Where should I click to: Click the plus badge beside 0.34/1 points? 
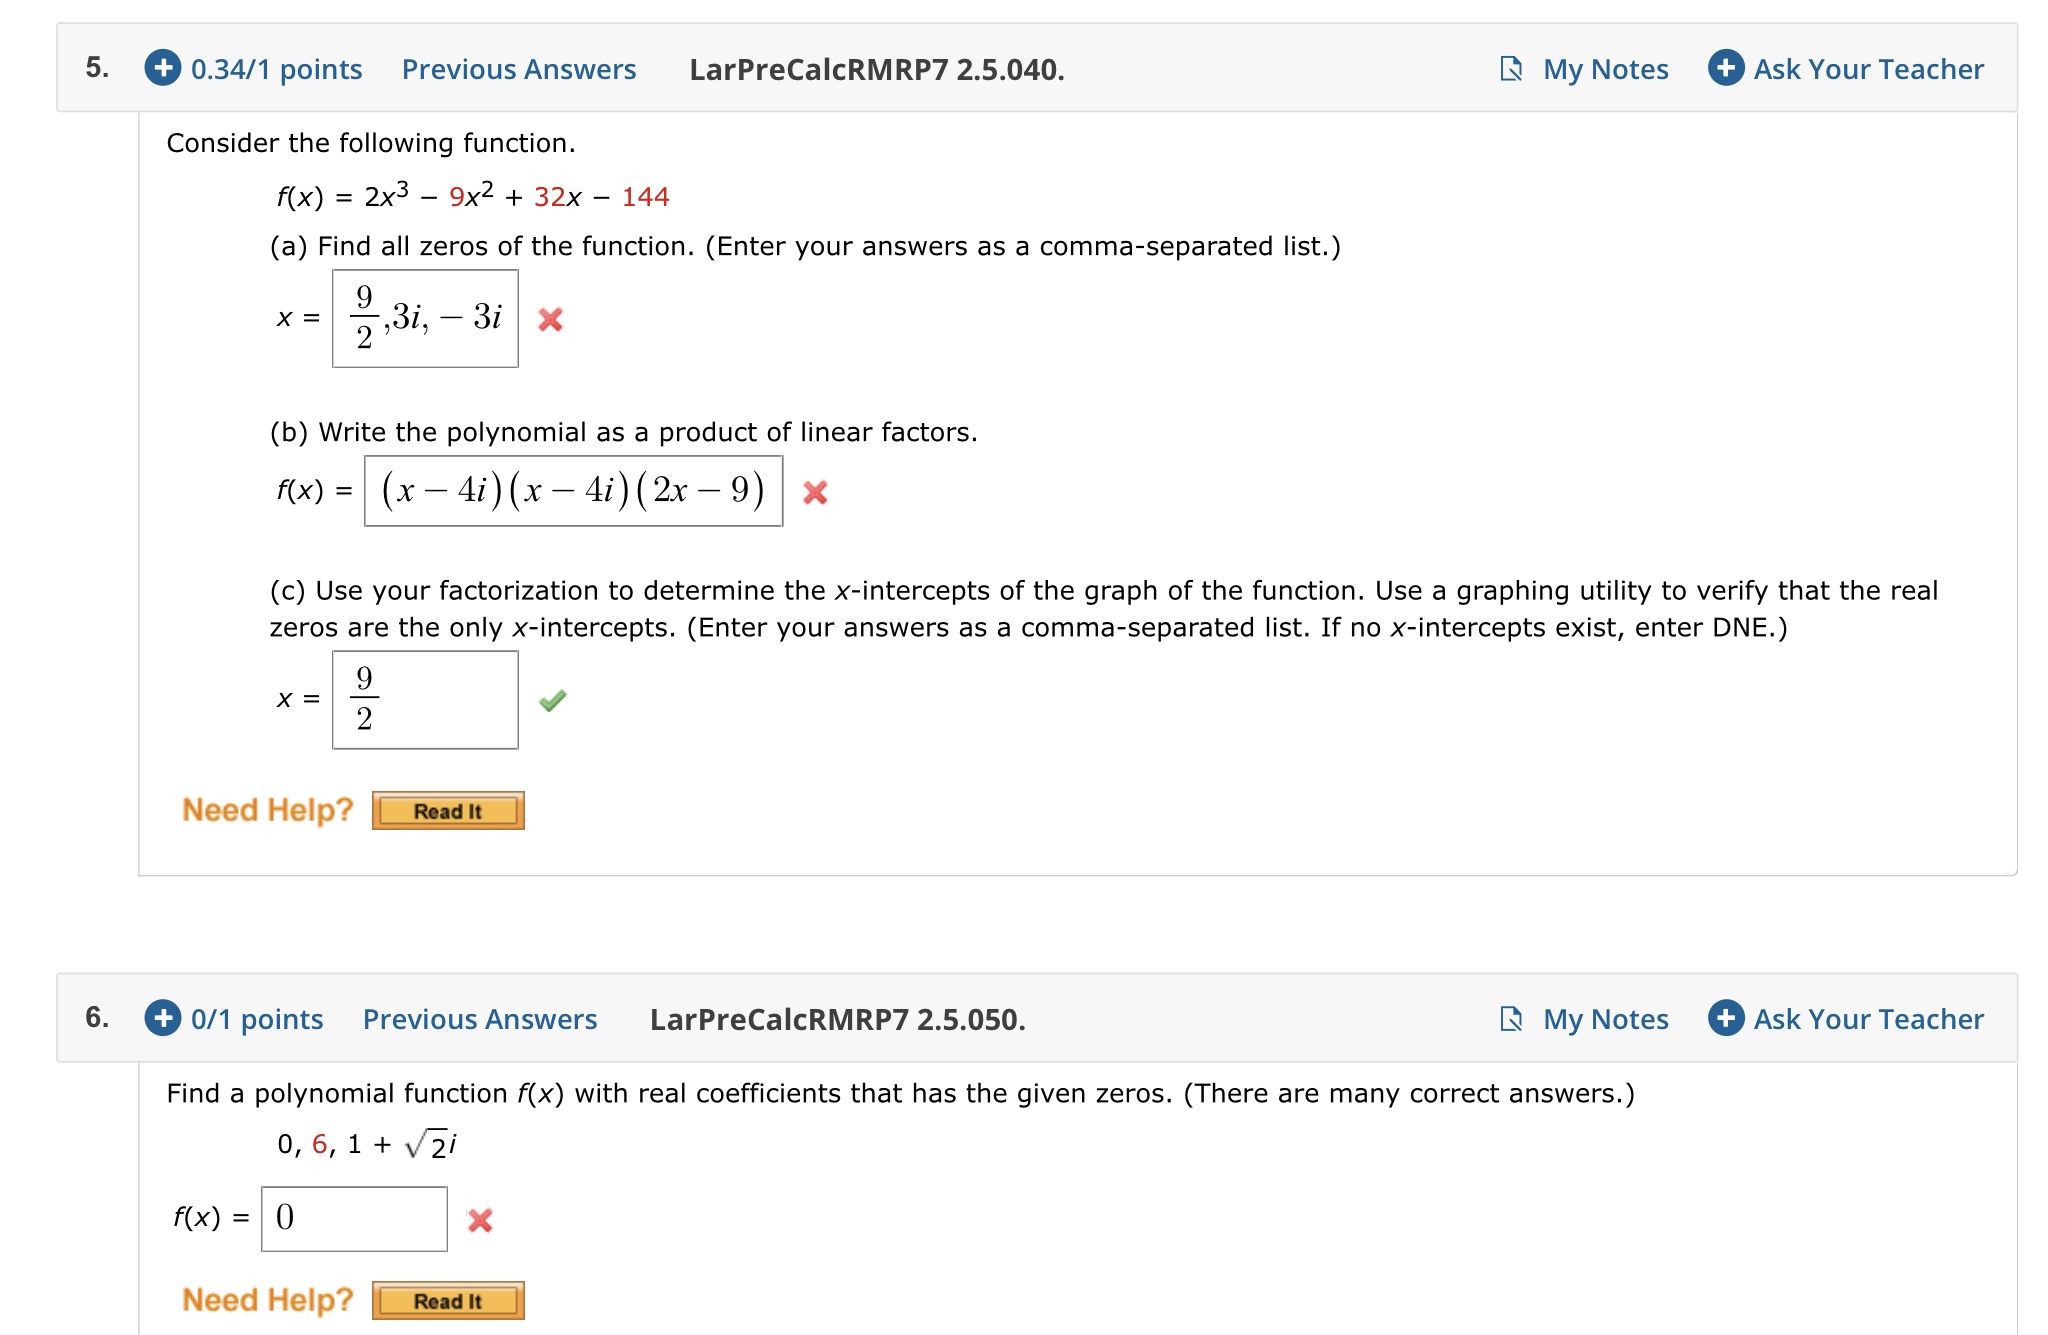tap(161, 69)
